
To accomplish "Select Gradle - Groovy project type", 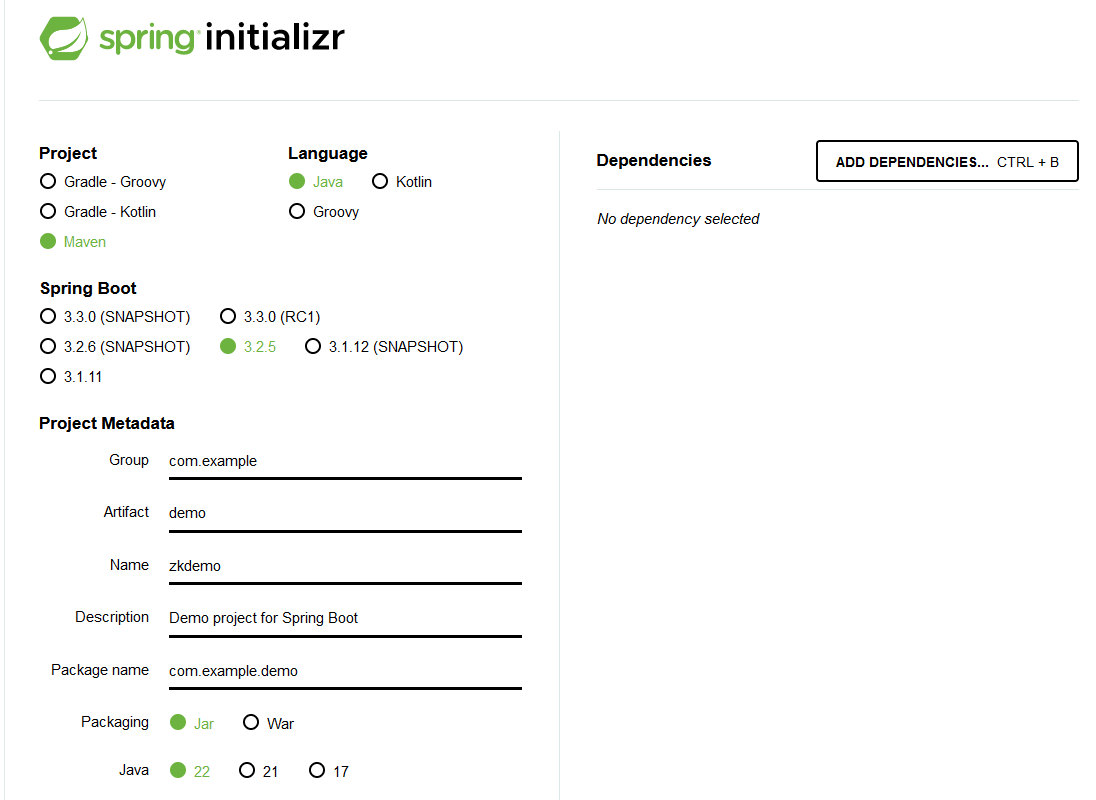I will point(103,182).
